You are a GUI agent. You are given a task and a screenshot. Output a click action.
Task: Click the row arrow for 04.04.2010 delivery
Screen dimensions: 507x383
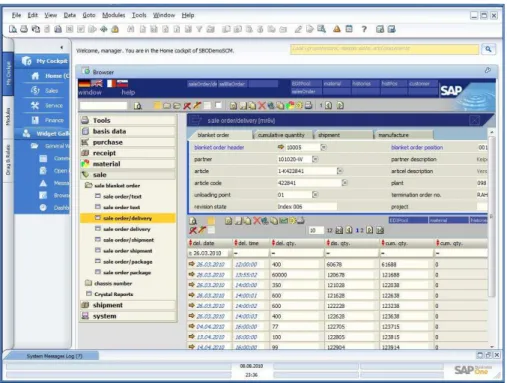[192, 326]
